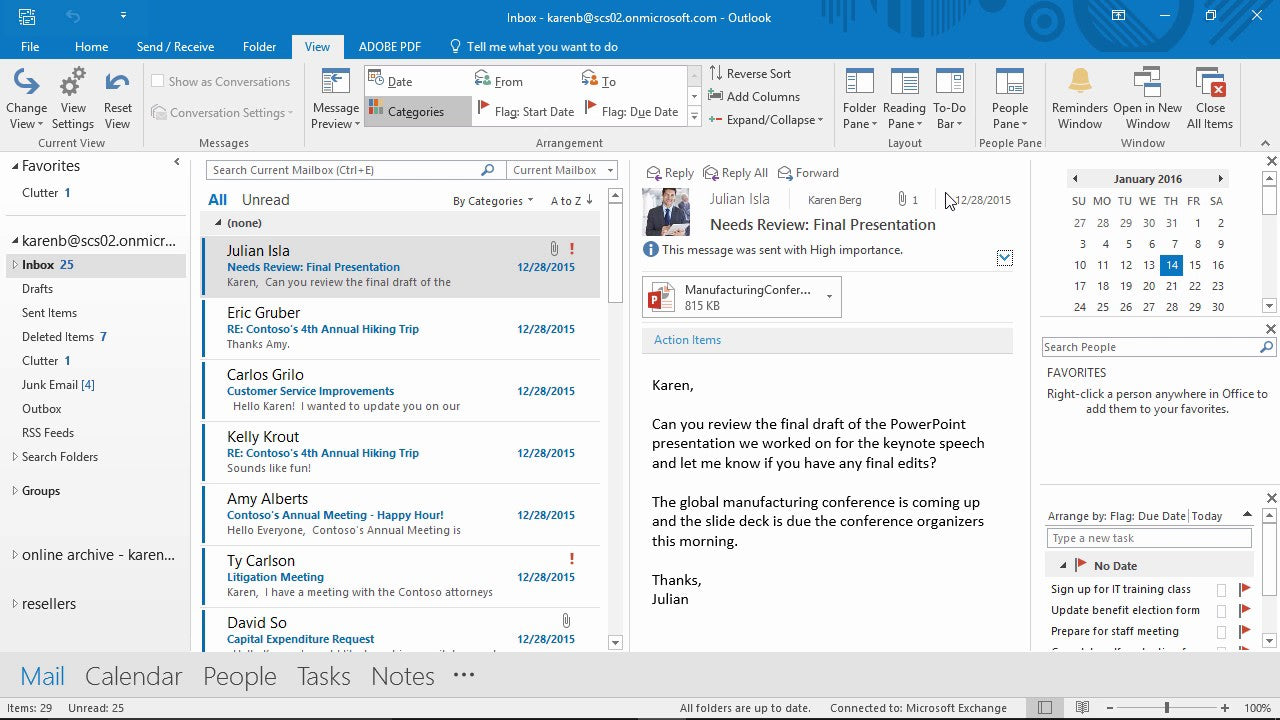Open the ADOBE PDF tab
Image resolution: width=1280 pixels, height=720 pixels.
(390, 46)
